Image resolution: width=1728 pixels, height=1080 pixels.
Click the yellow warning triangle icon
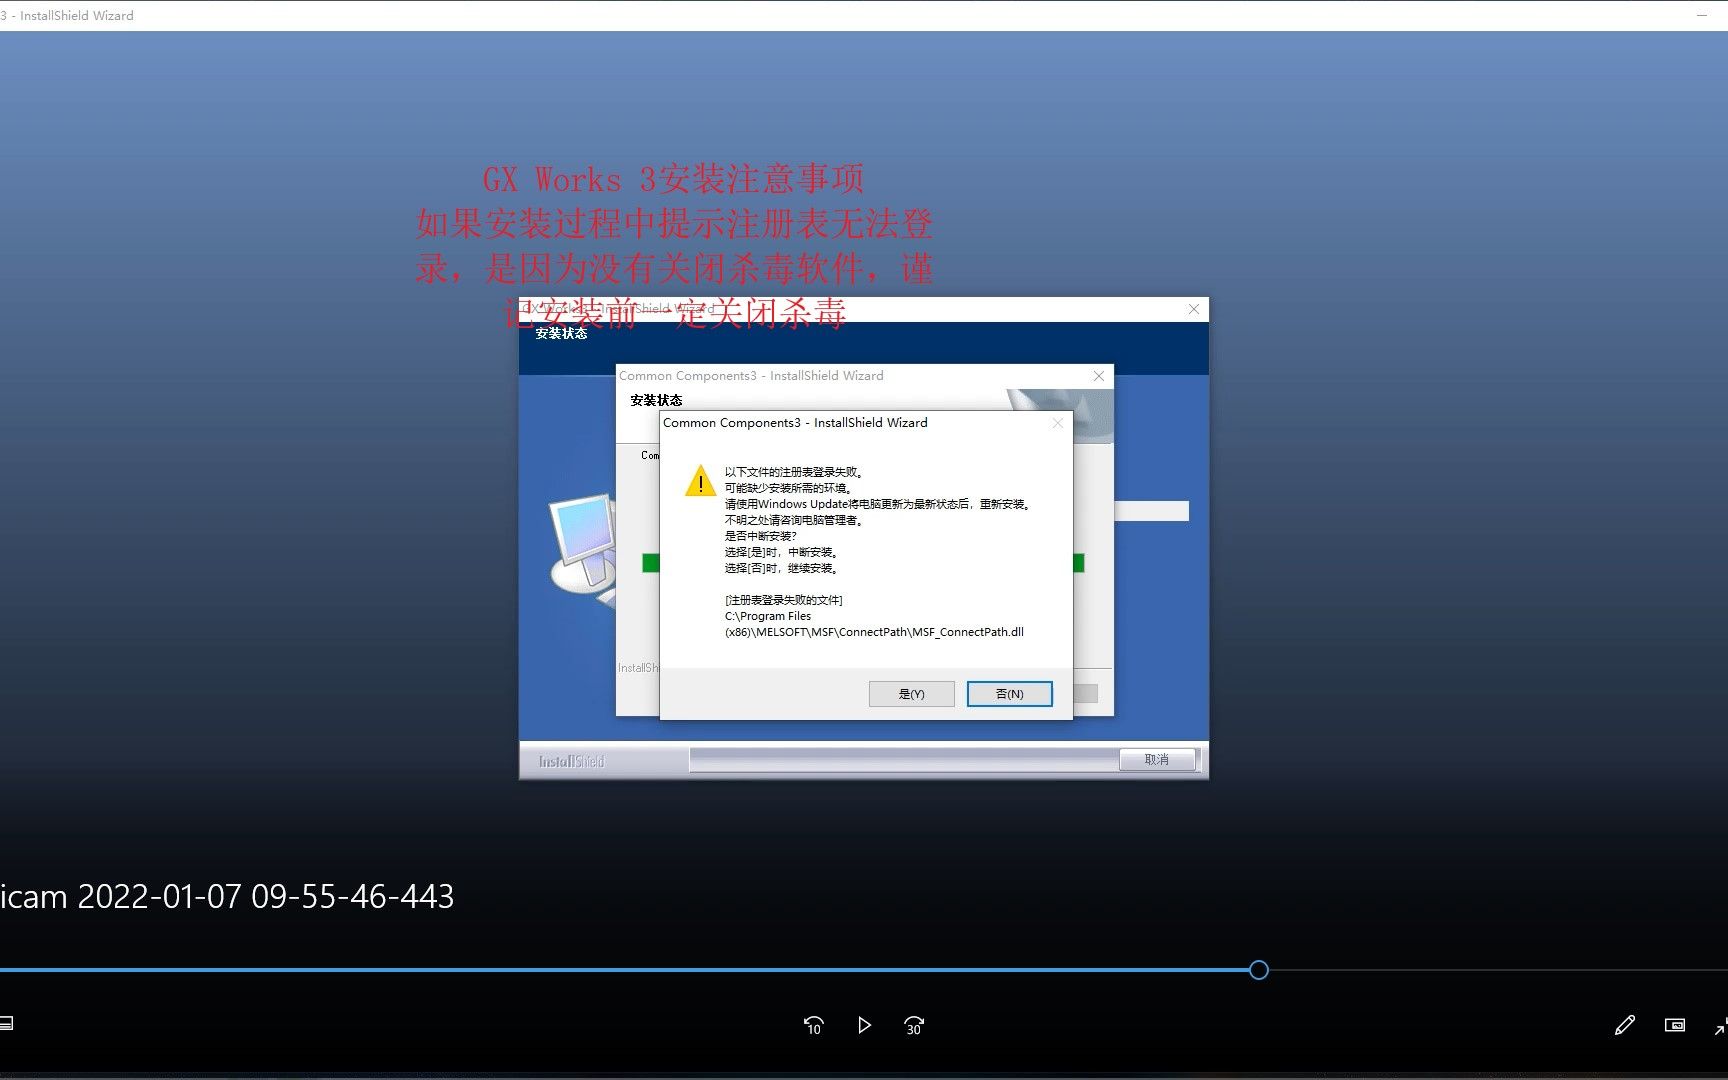click(x=700, y=482)
